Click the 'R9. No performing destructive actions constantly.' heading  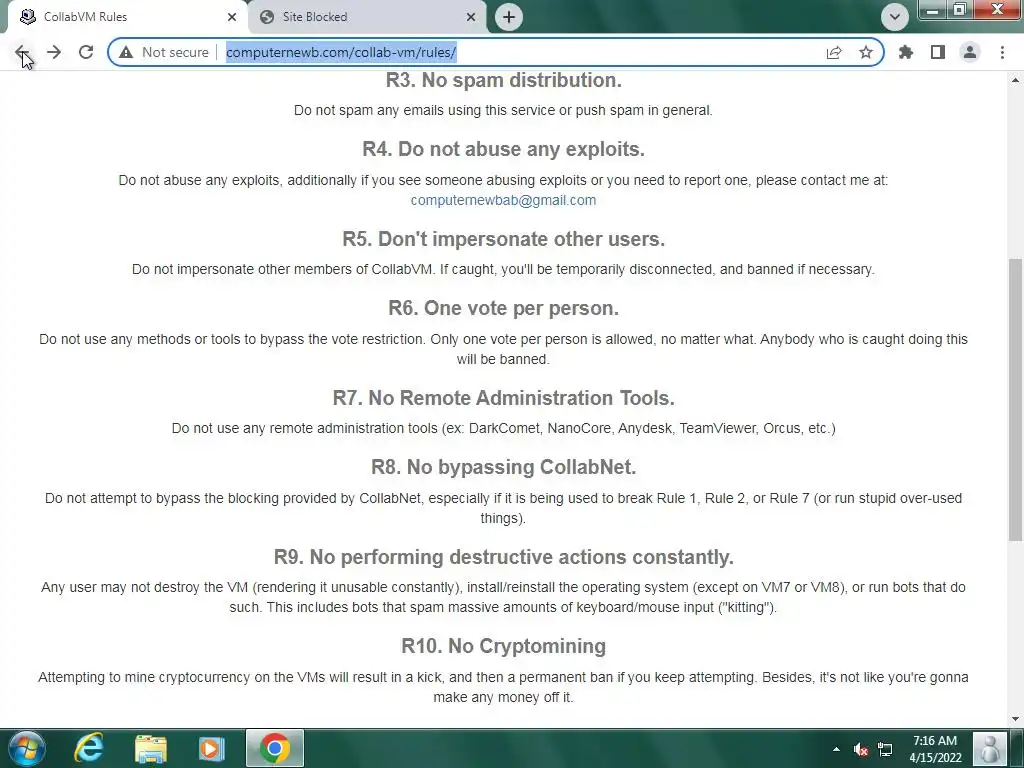504,557
